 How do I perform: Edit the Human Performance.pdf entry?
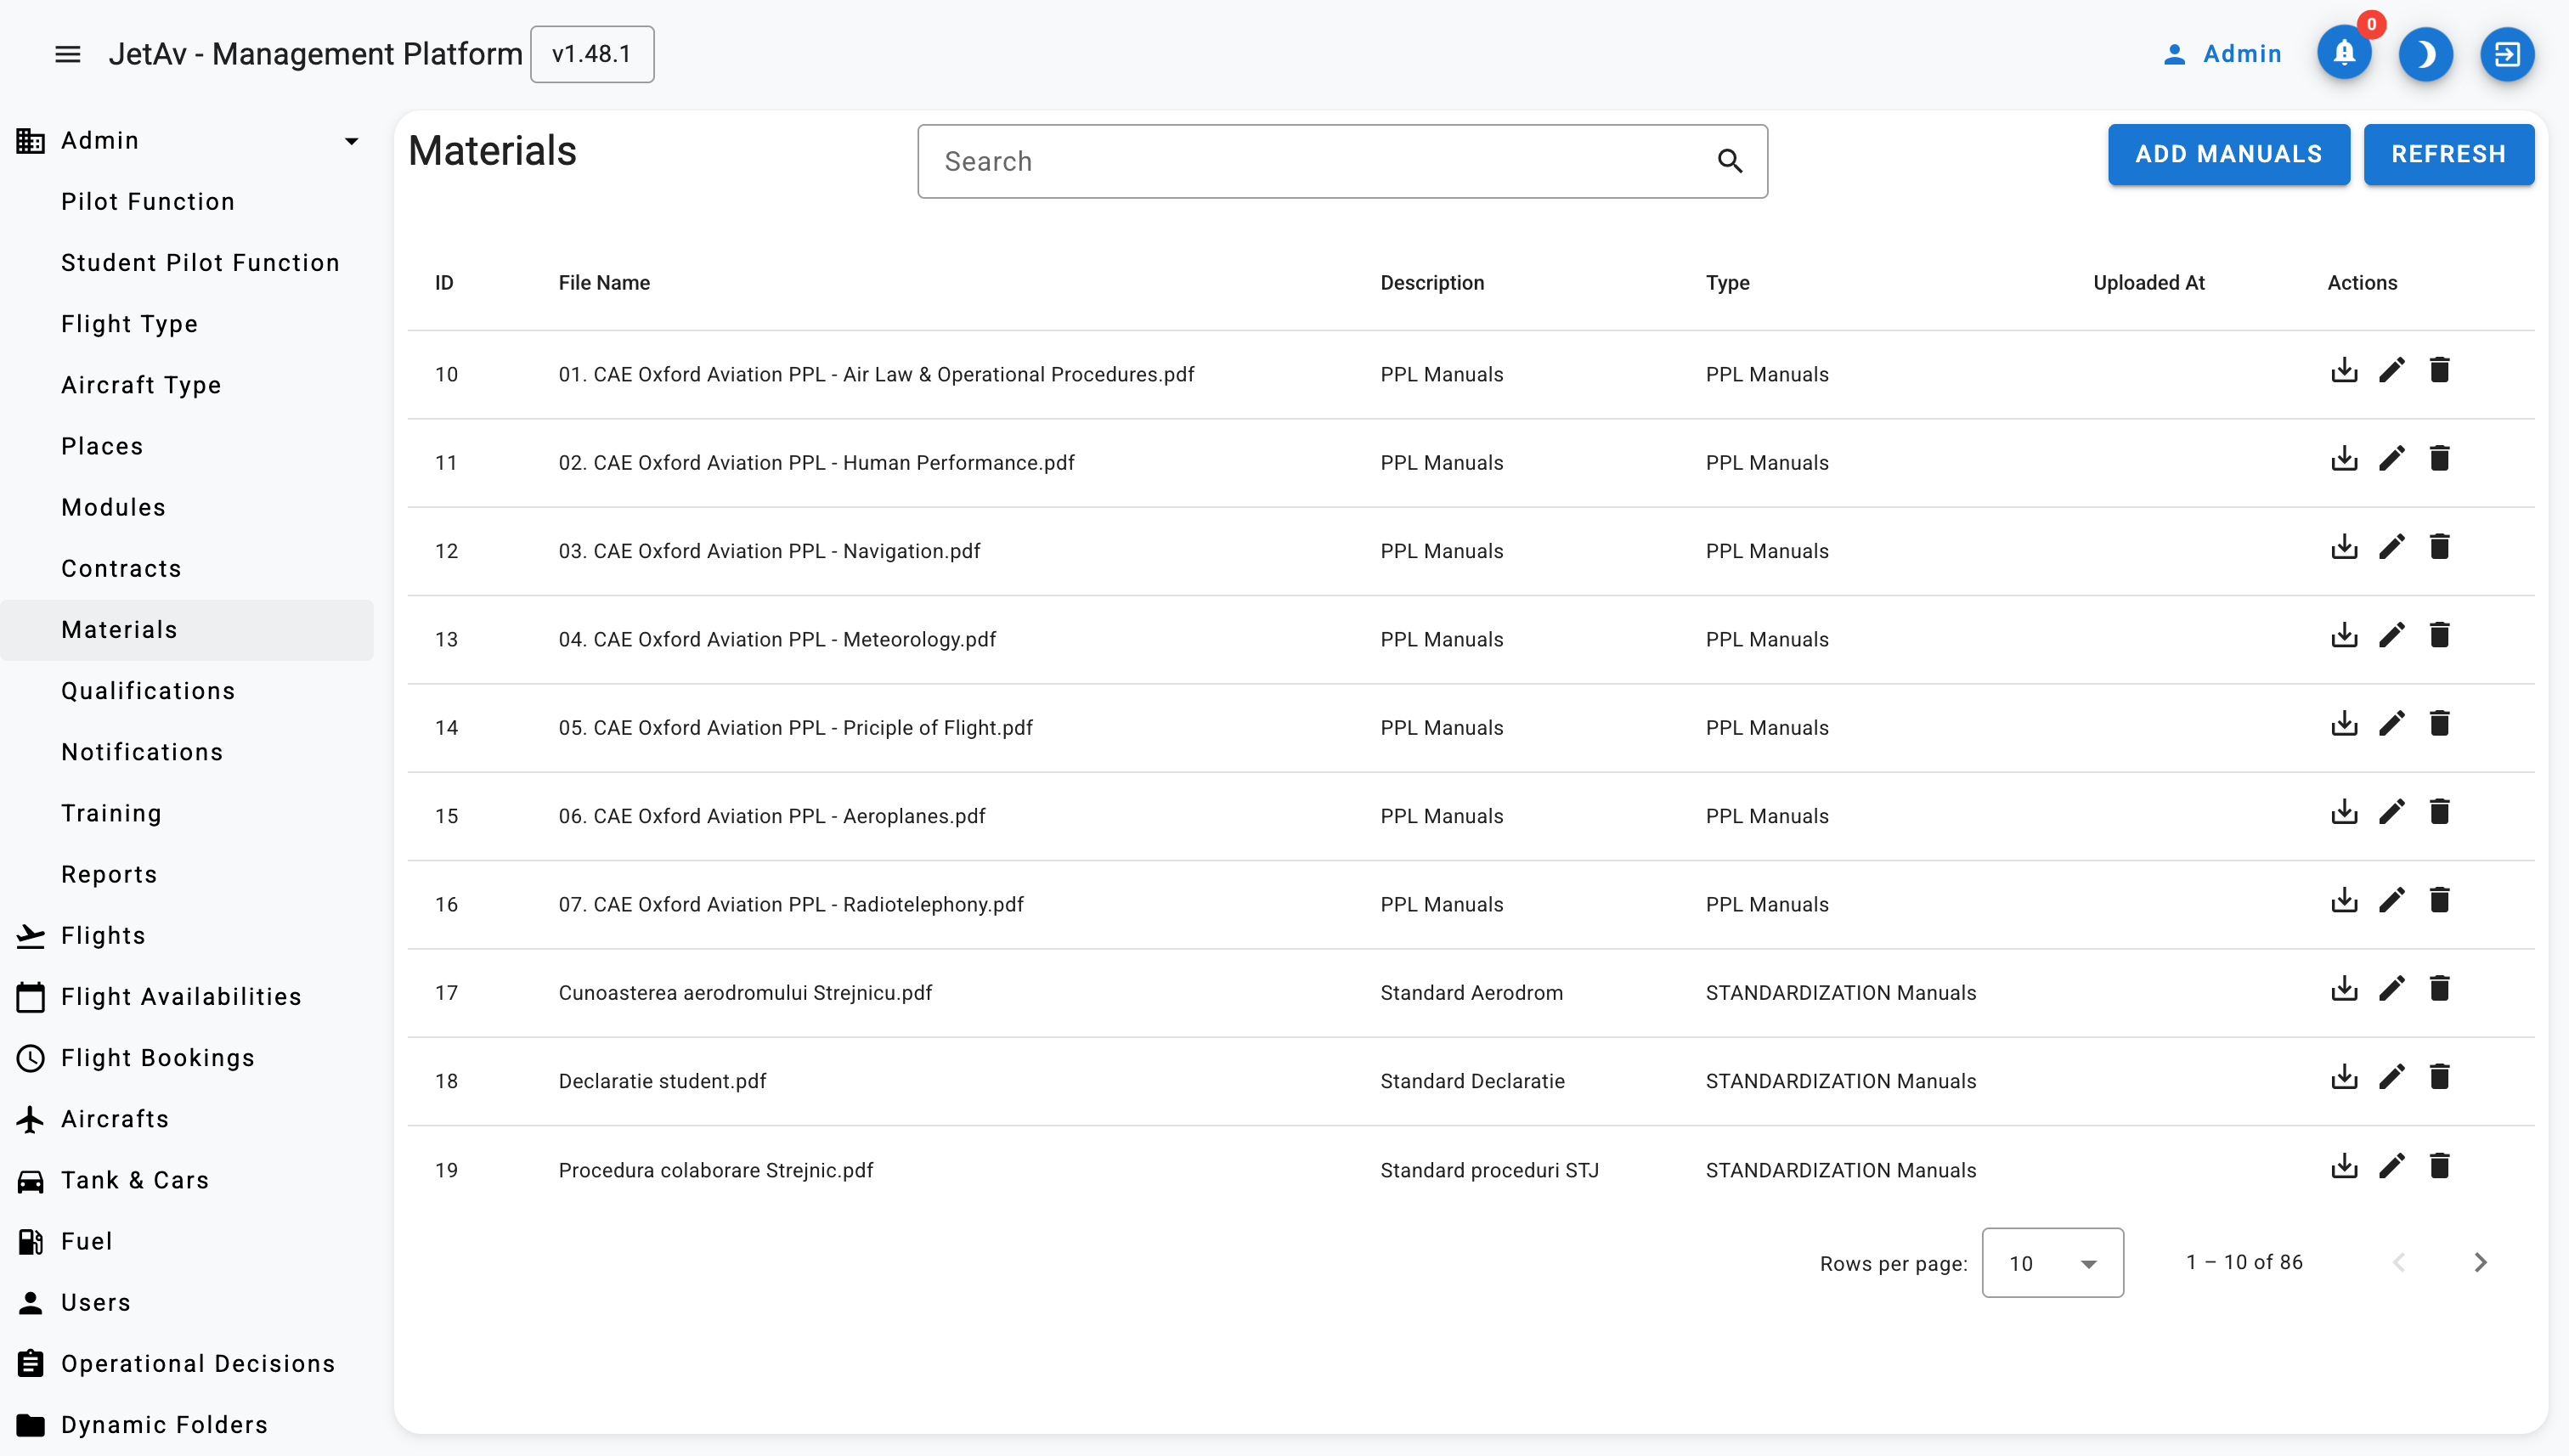(x=2391, y=459)
